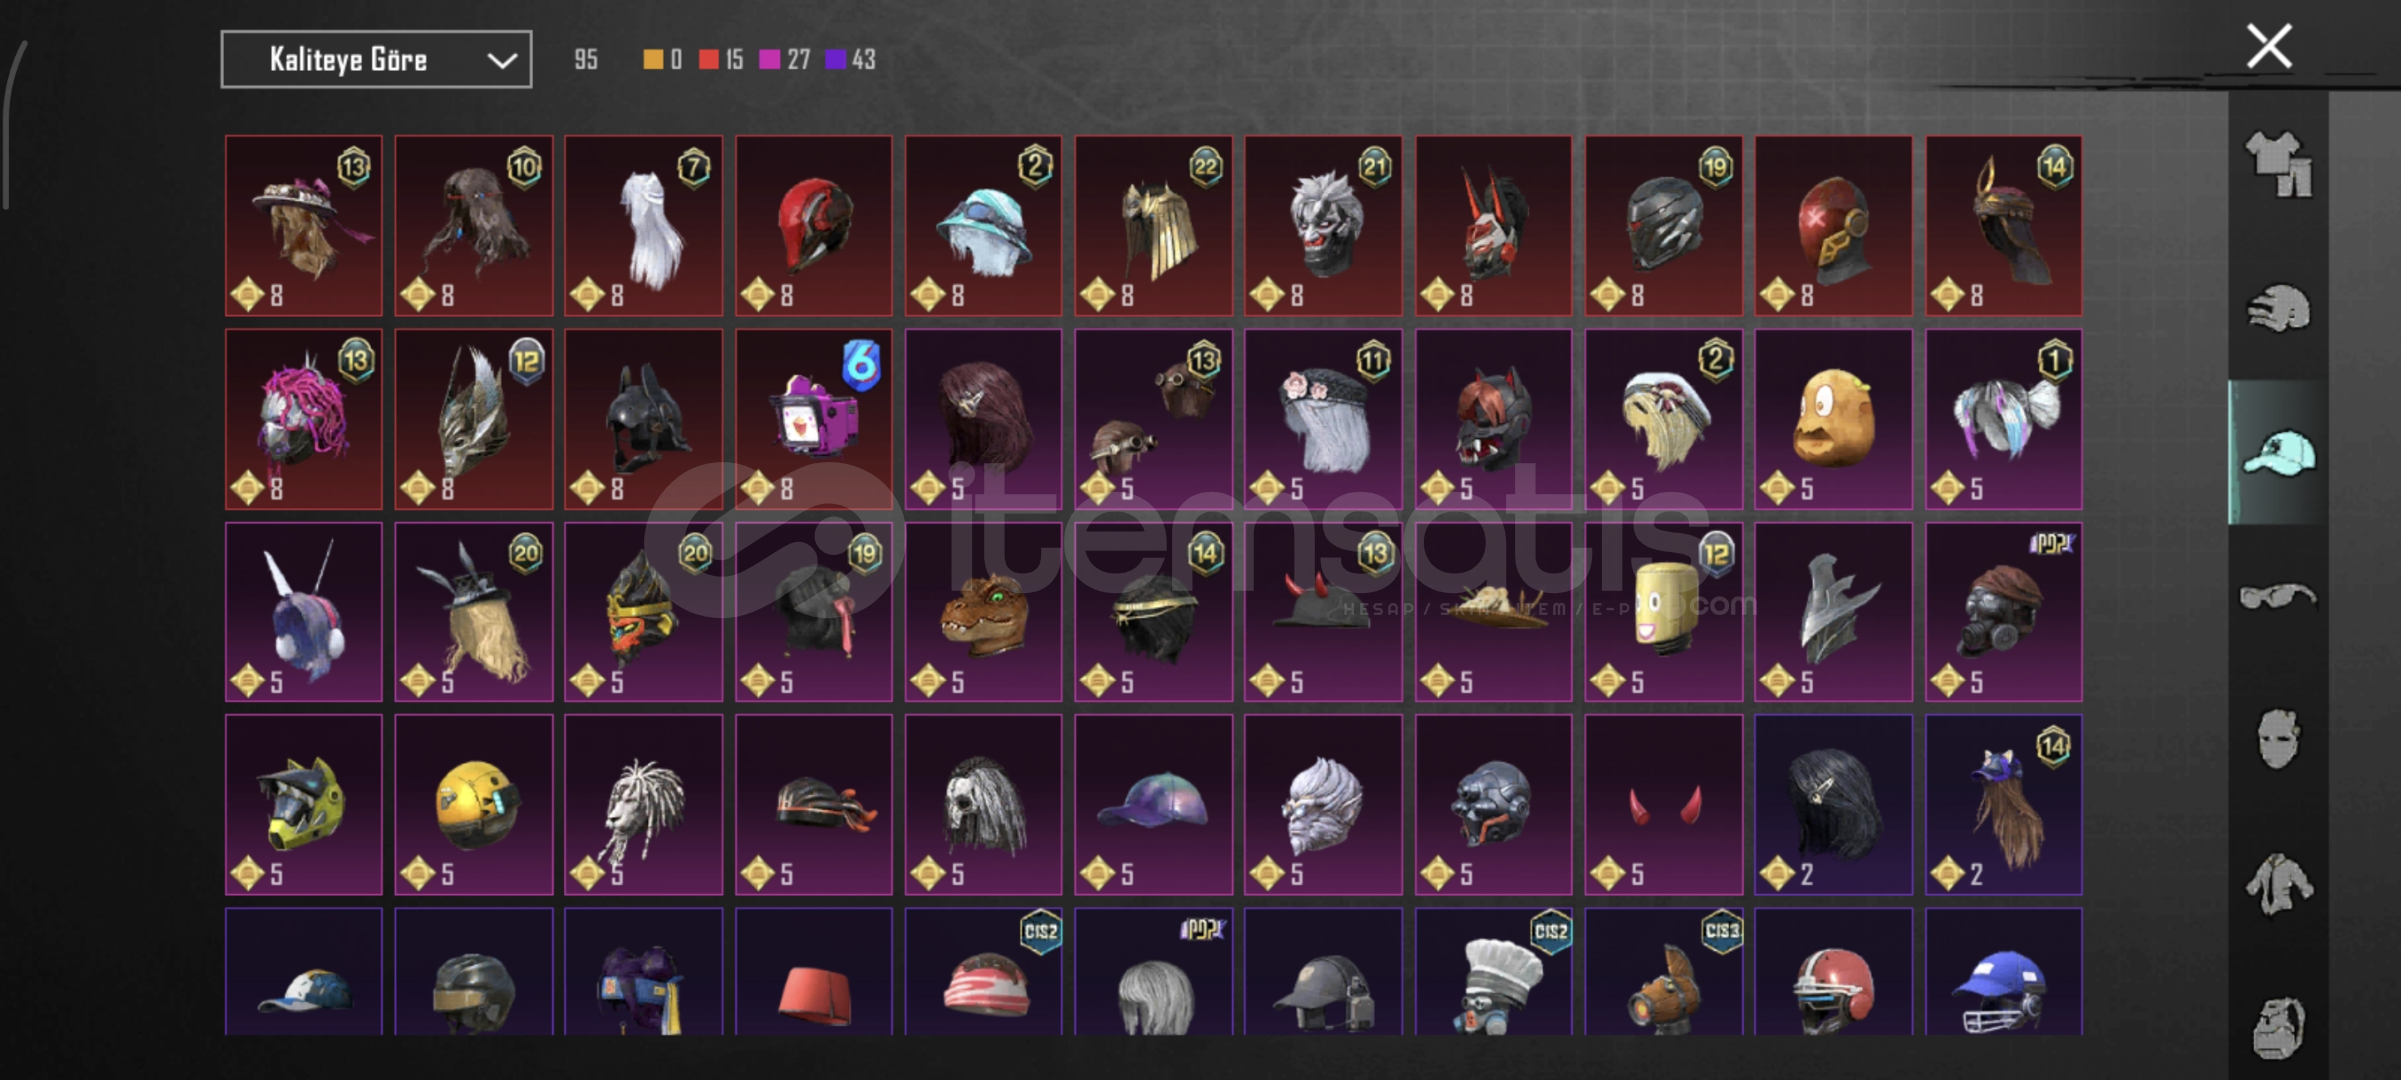The width and height of the screenshot is (2401, 1080).
Task: Filter by the purple quality swatch with 43
Action: click(850, 60)
